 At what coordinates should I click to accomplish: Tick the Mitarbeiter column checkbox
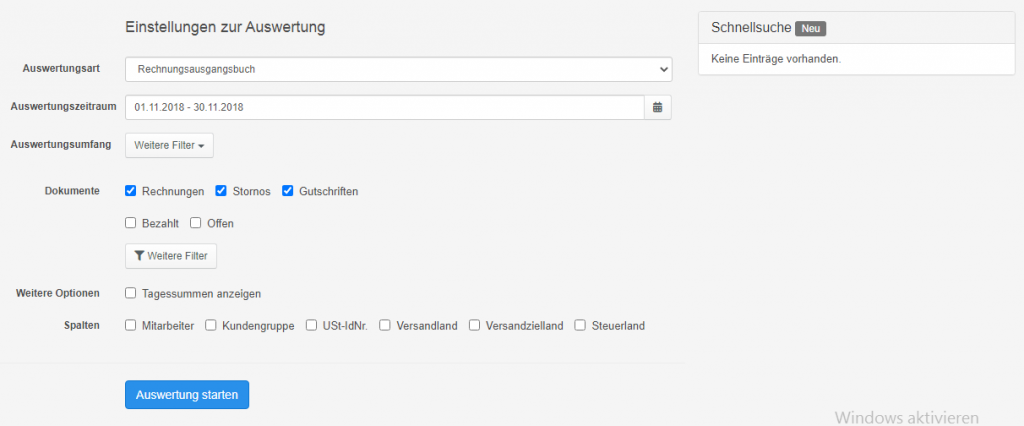[131, 325]
